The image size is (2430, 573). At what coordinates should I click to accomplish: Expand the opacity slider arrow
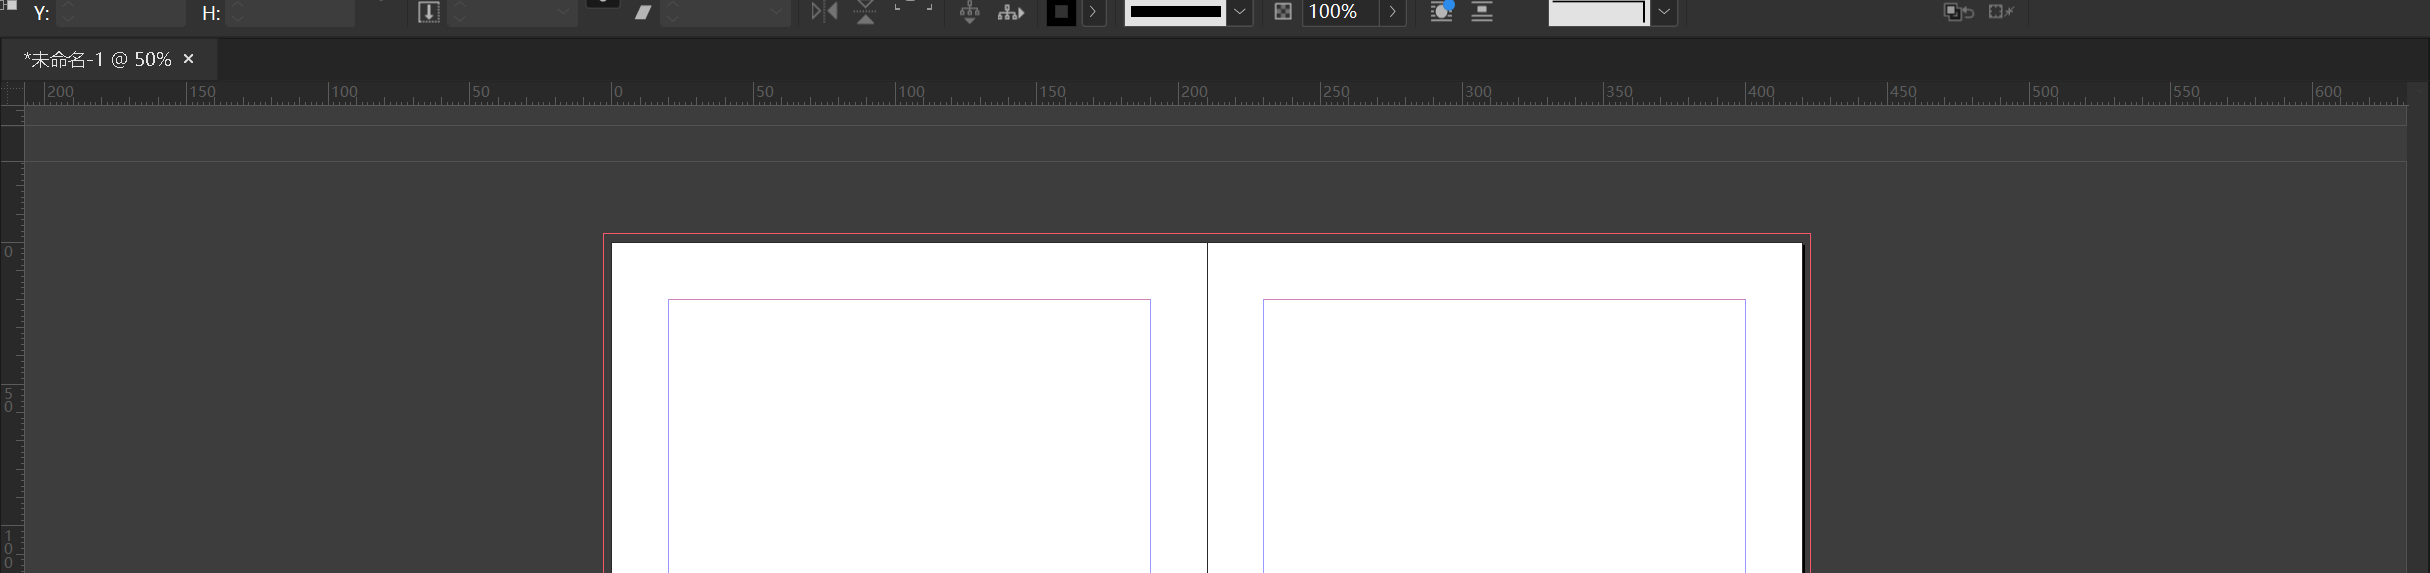[x=1392, y=12]
